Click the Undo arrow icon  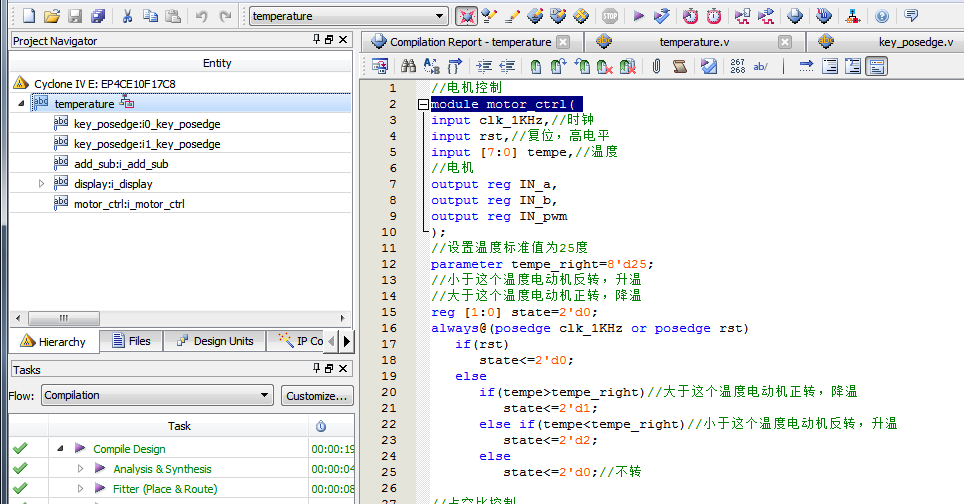[201, 16]
